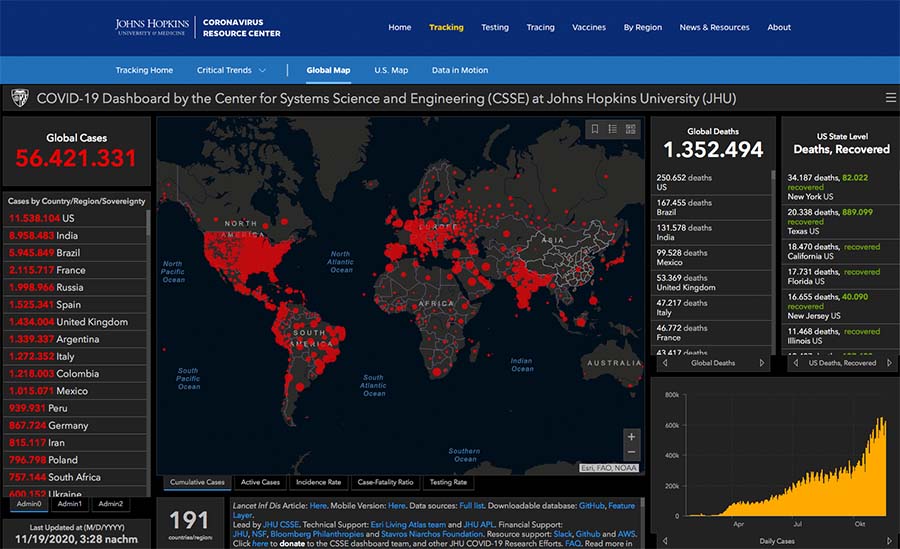Expand the Critical Trends dropdown
The width and height of the screenshot is (900, 549).
point(231,70)
